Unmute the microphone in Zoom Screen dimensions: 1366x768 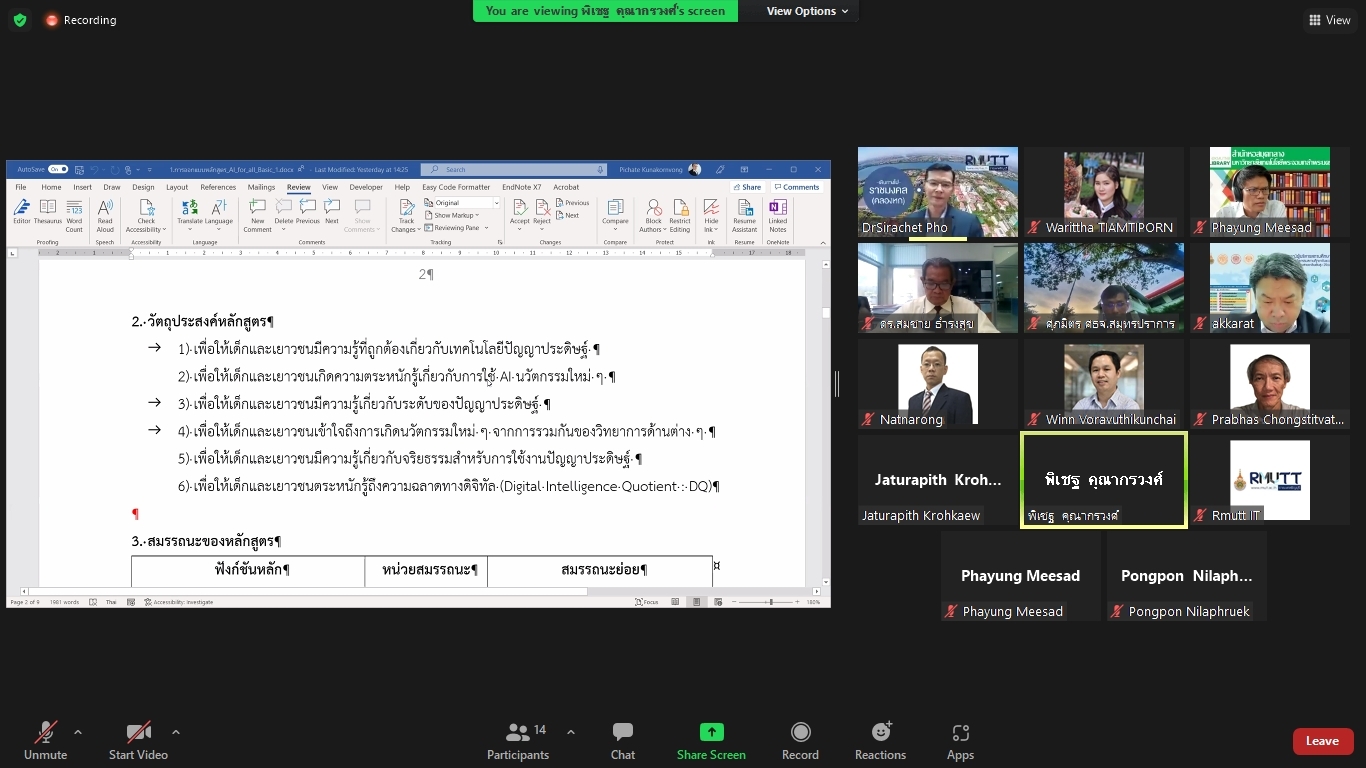pos(46,741)
